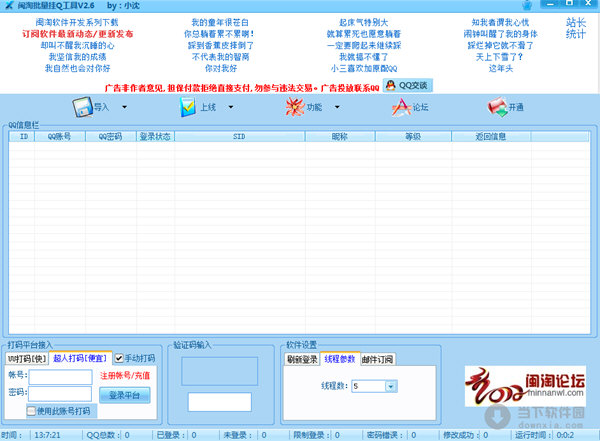Switch to the 超人打码[便宜] tab
This screenshot has width=600, height=441.
coord(80,358)
